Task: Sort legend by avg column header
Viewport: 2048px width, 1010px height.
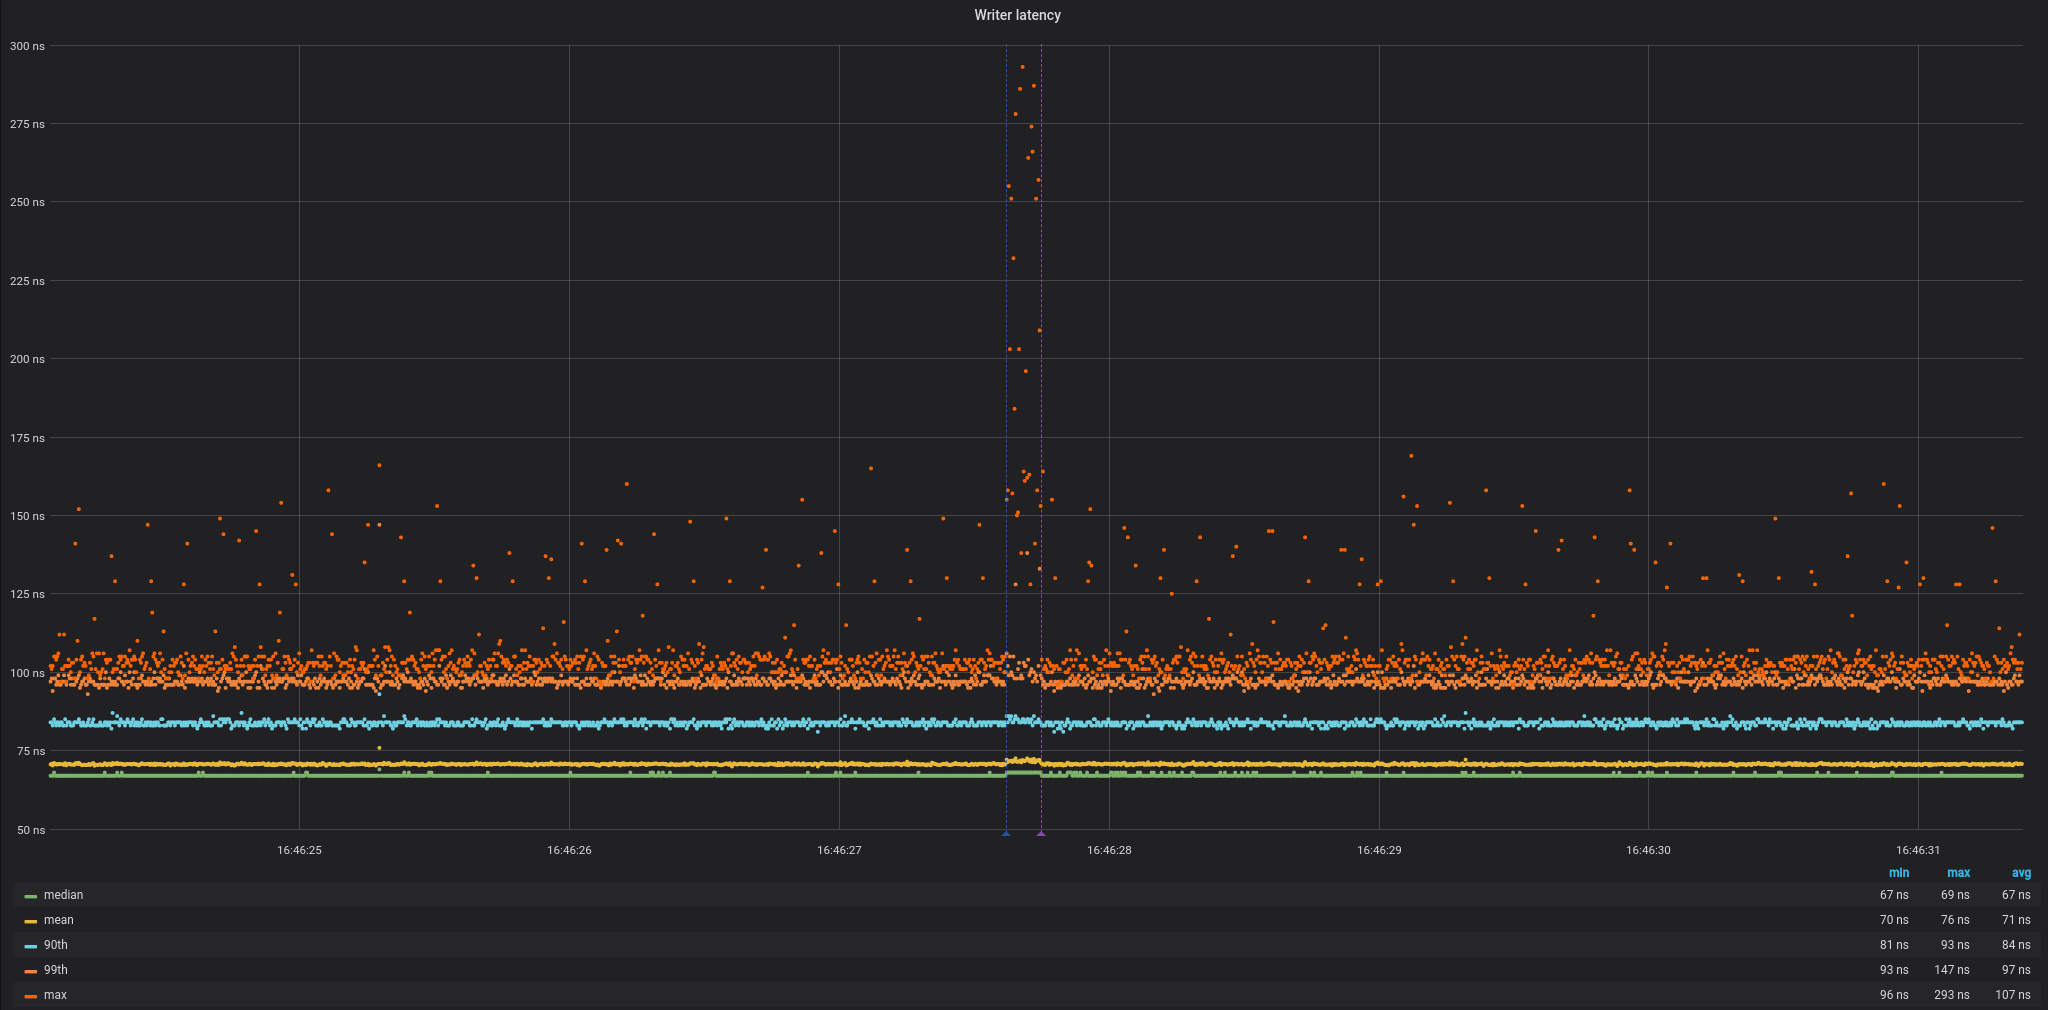Action: (x=2021, y=873)
